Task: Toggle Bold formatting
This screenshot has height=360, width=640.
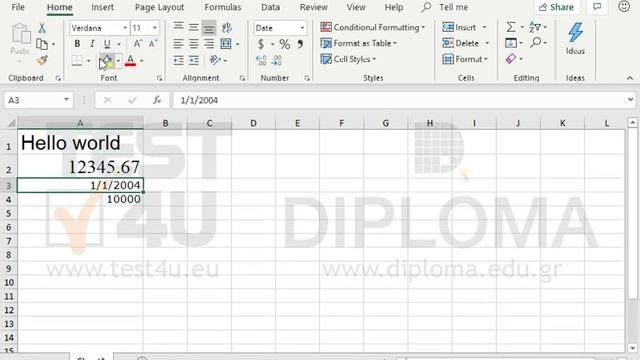Action: click(x=77, y=44)
